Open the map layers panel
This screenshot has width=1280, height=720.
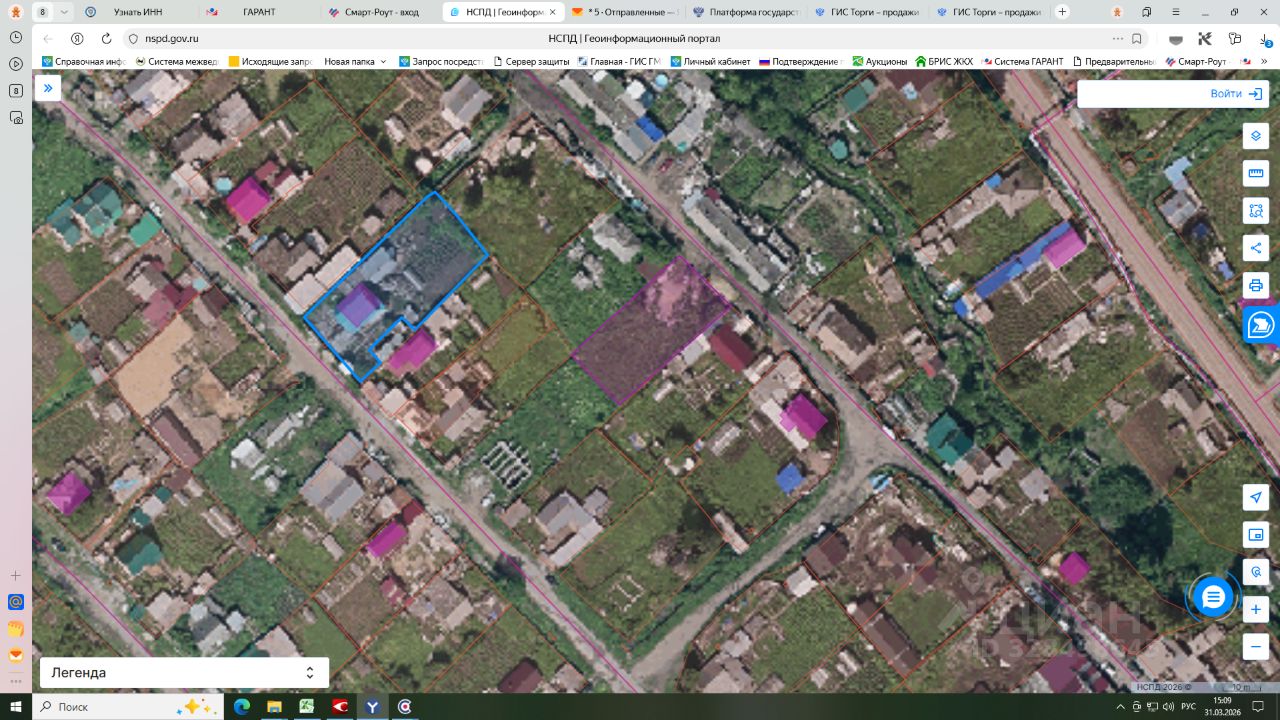coord(1256,136)
